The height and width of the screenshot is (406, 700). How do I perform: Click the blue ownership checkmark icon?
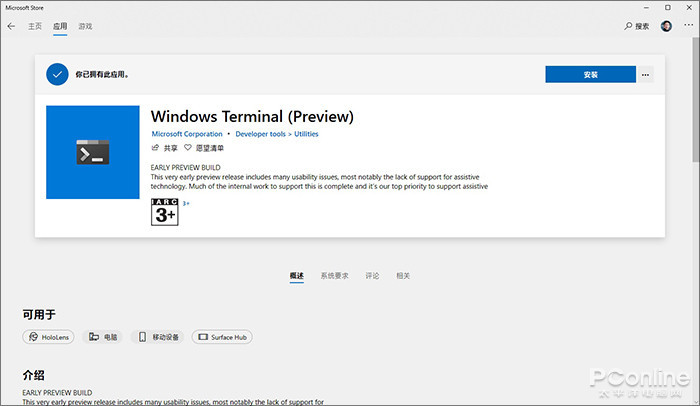coord(57,75)
